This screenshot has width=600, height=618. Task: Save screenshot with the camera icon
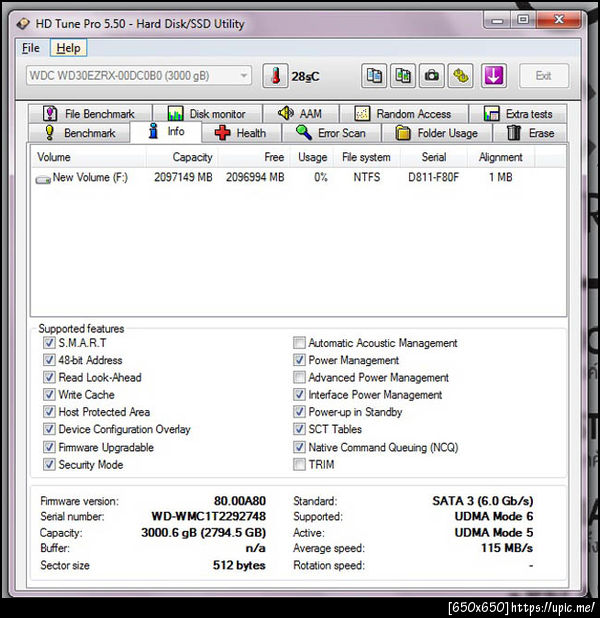pos(432,76)
